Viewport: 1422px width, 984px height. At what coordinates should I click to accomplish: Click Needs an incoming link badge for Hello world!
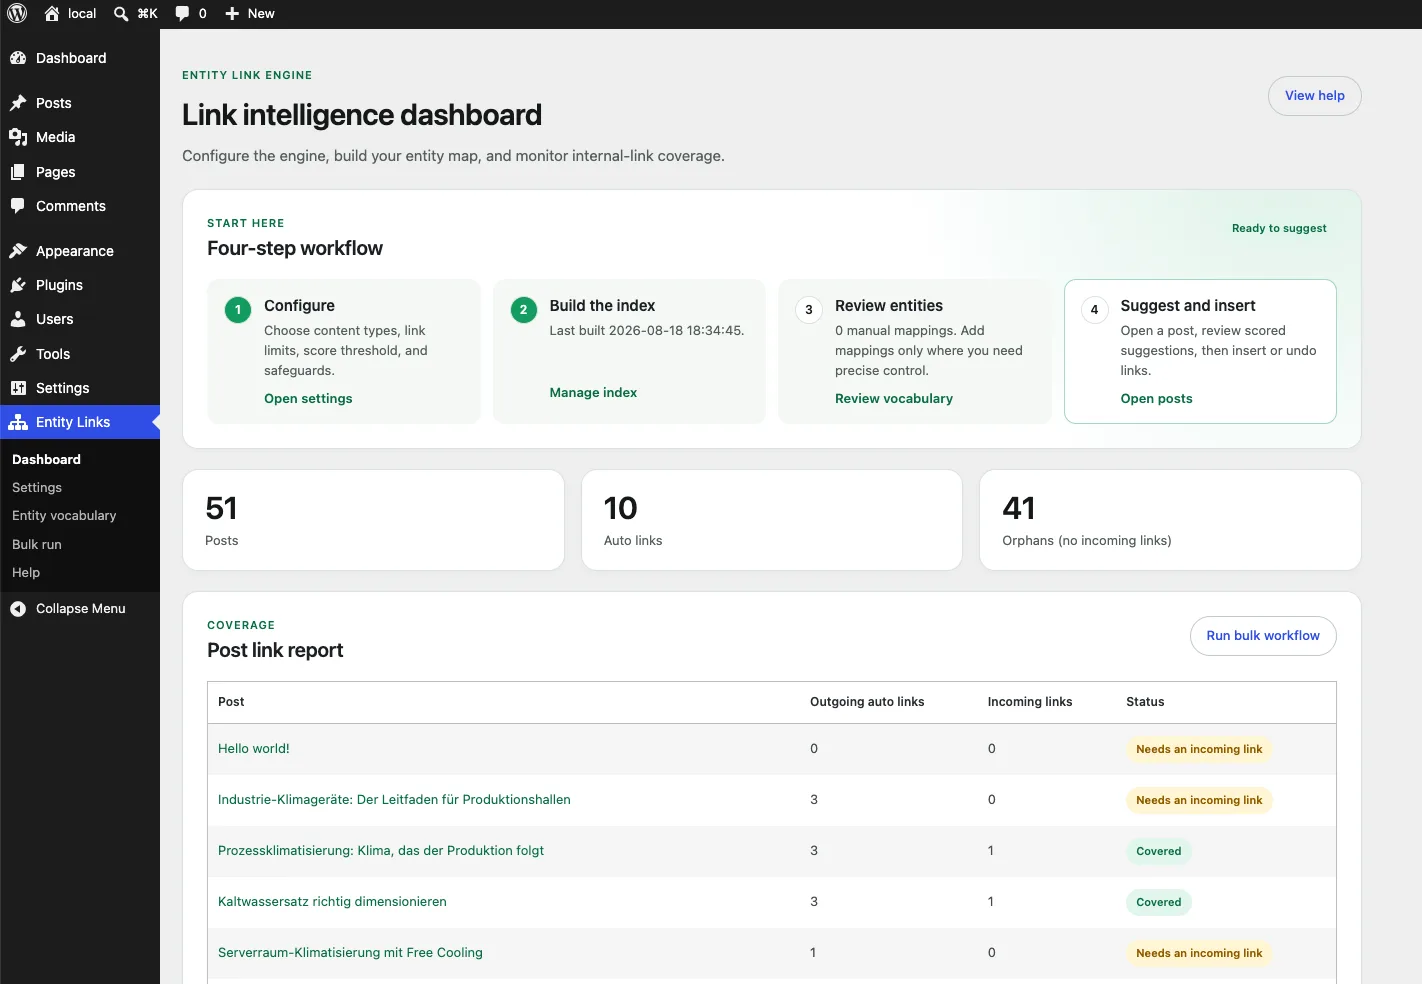(x=1199, y=749)
